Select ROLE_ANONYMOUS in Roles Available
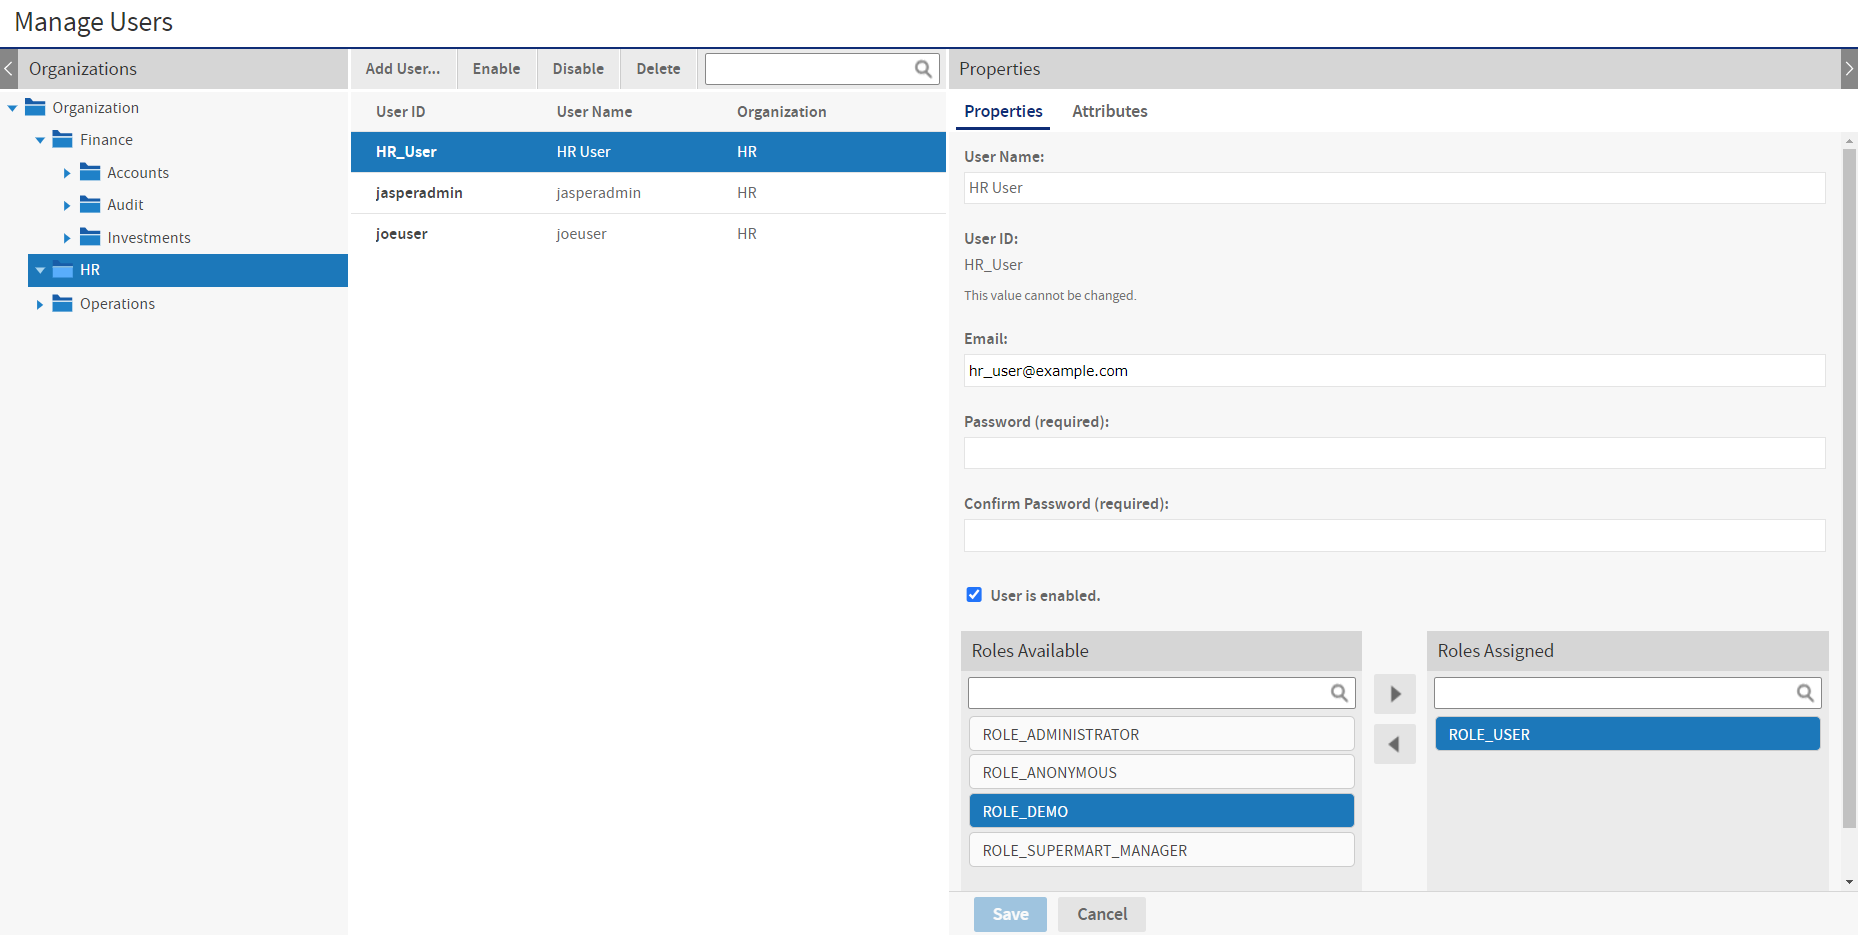The width and height of the screenshot is (1858, 935). [x=1161, y=772]
